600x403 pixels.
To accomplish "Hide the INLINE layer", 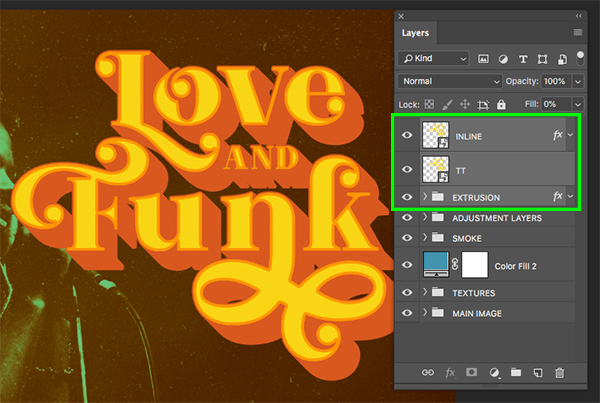I will tap(407, 134).
